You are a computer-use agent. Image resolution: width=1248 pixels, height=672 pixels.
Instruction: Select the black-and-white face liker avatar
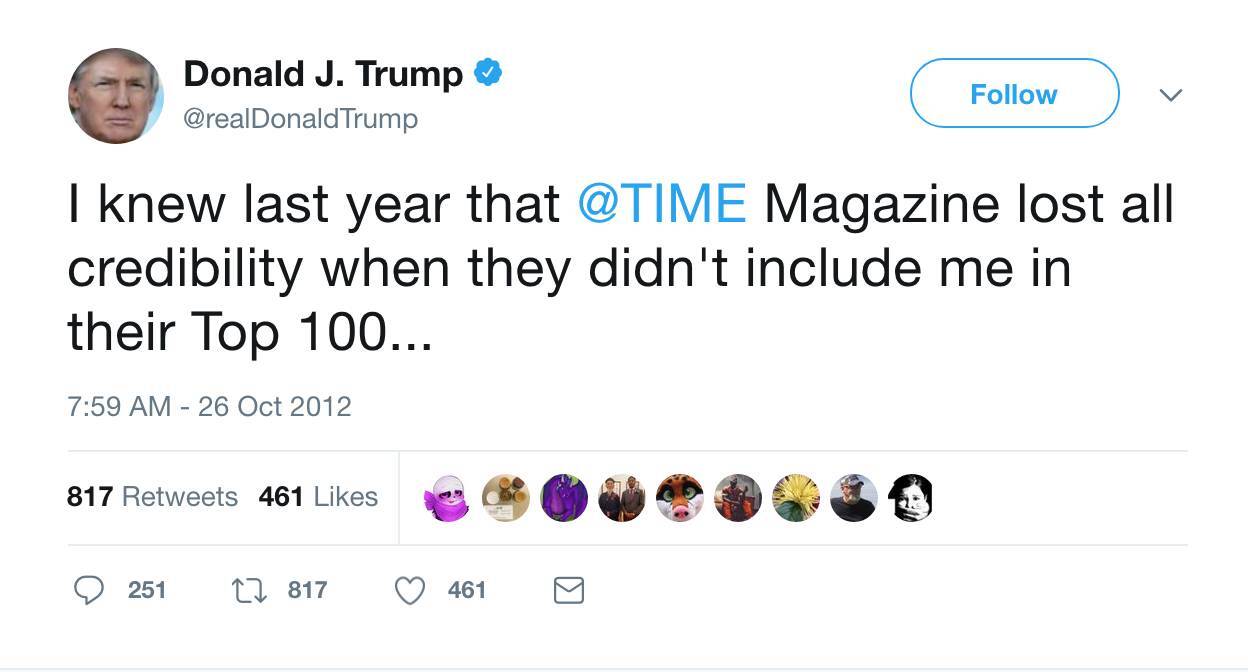tap(911, 497)
